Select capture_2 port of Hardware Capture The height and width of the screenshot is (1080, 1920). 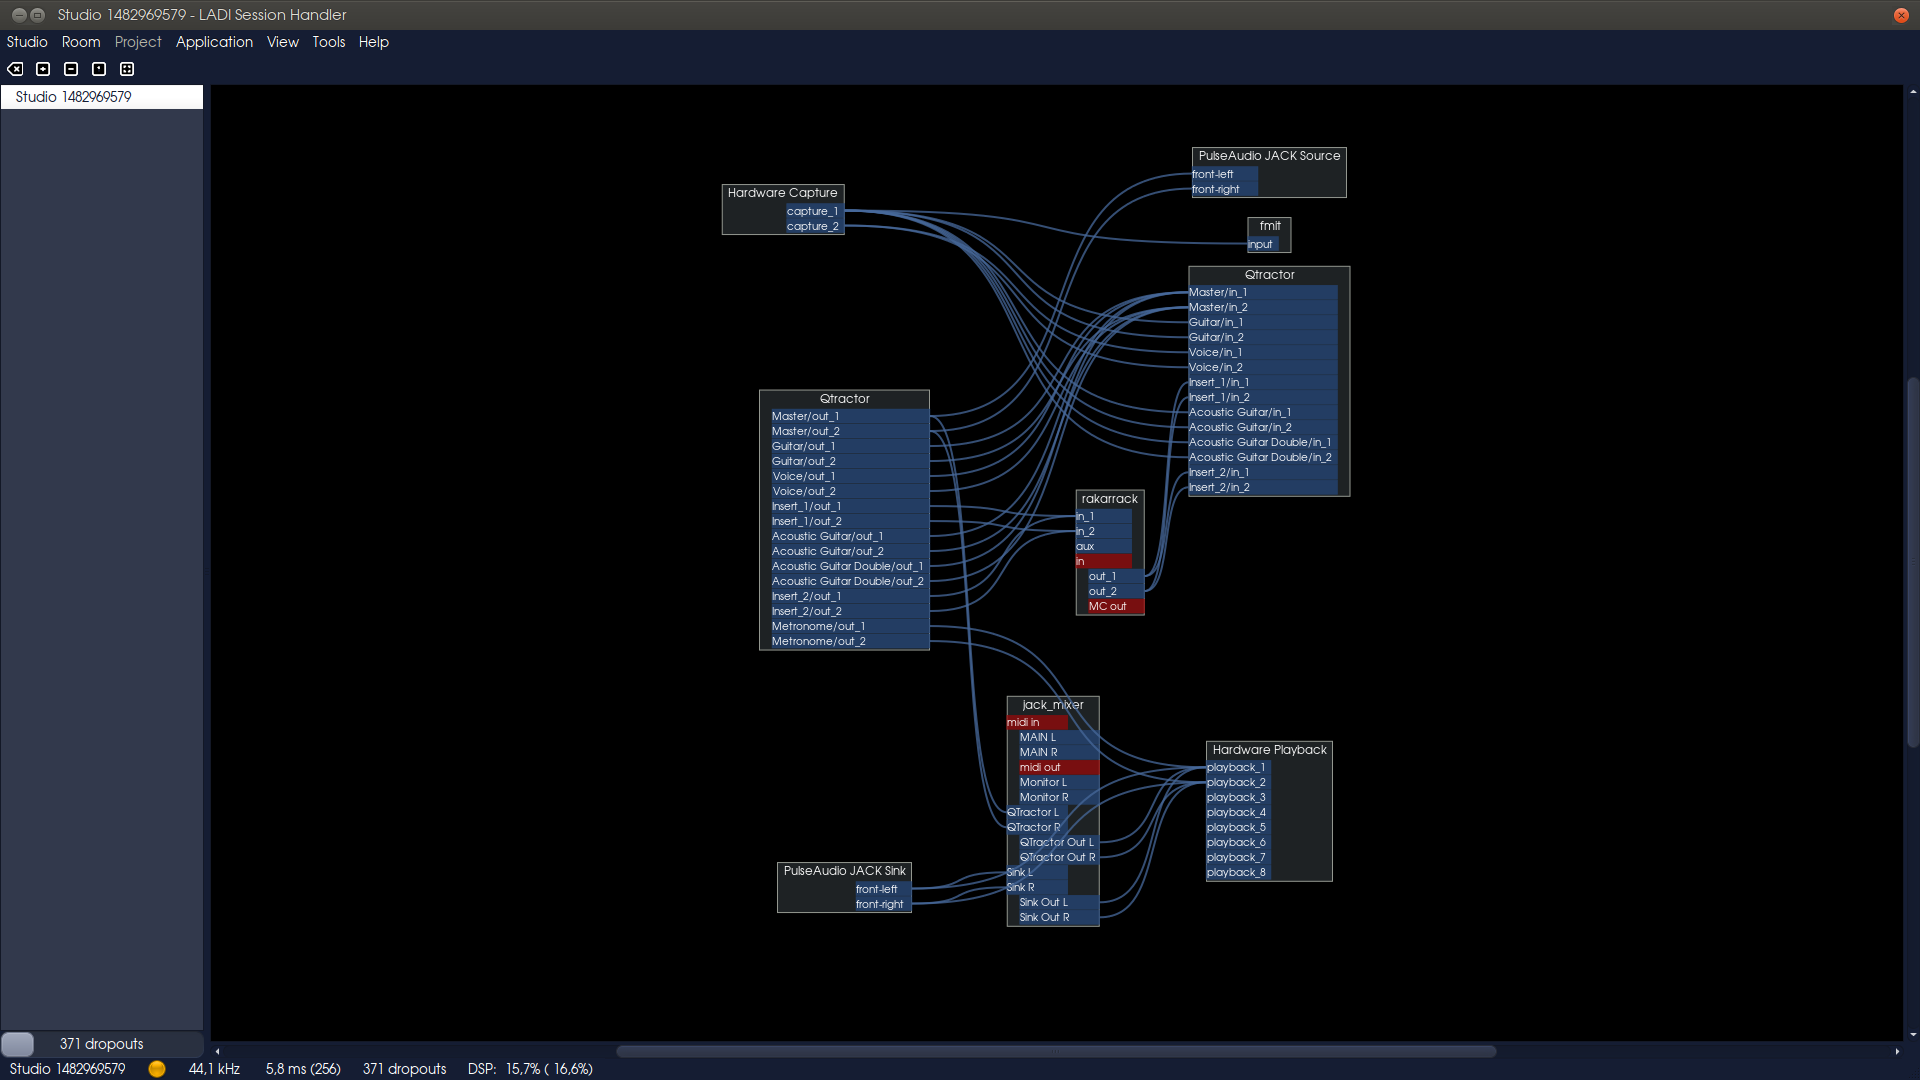pos(813,226)
